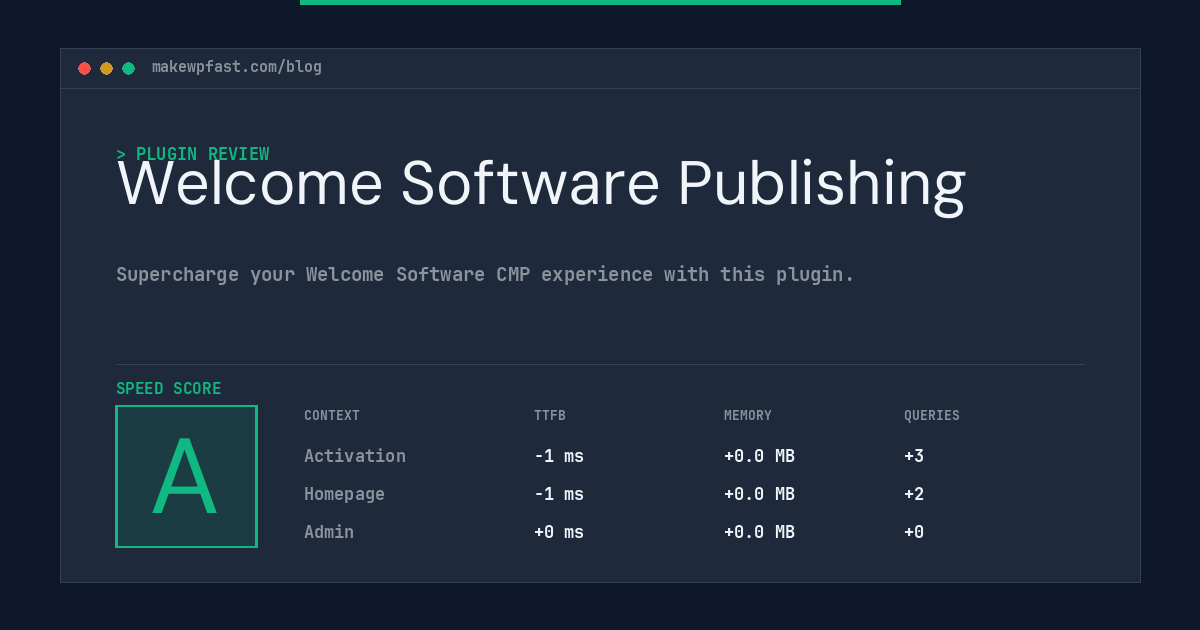Select the Activation row label

coord(355,456)
